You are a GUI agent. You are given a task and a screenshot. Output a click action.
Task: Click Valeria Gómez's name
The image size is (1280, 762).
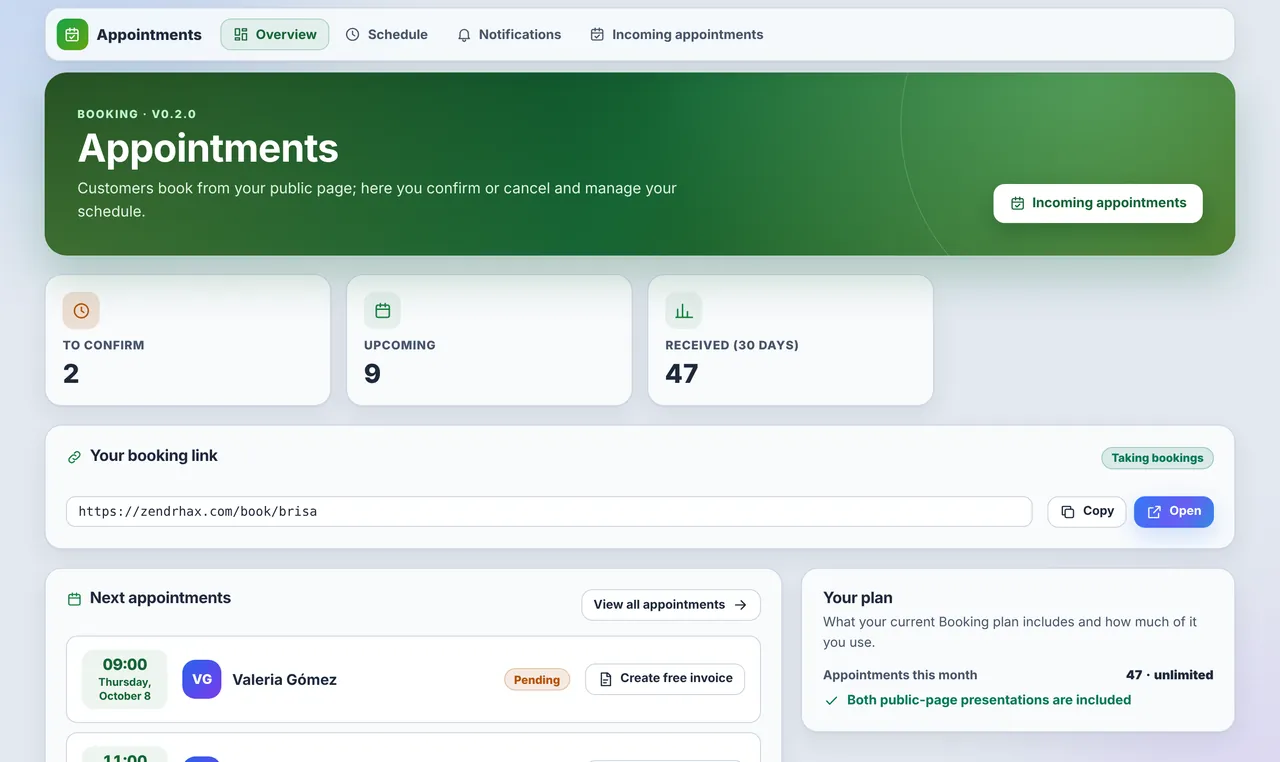[x=285, y=680]
